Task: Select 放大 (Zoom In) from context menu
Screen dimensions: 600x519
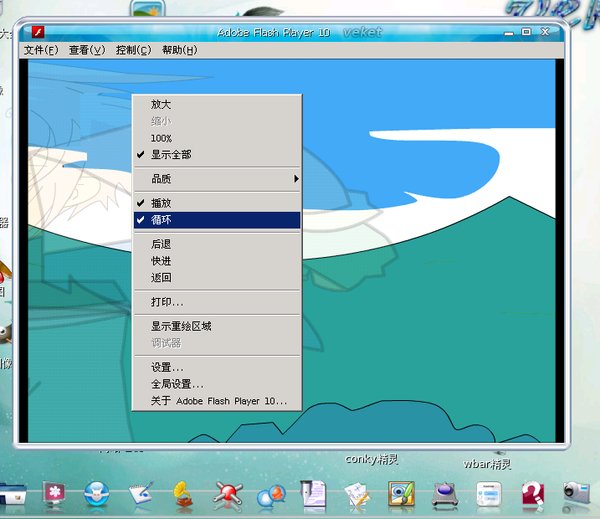Action: tap(161, 104)
